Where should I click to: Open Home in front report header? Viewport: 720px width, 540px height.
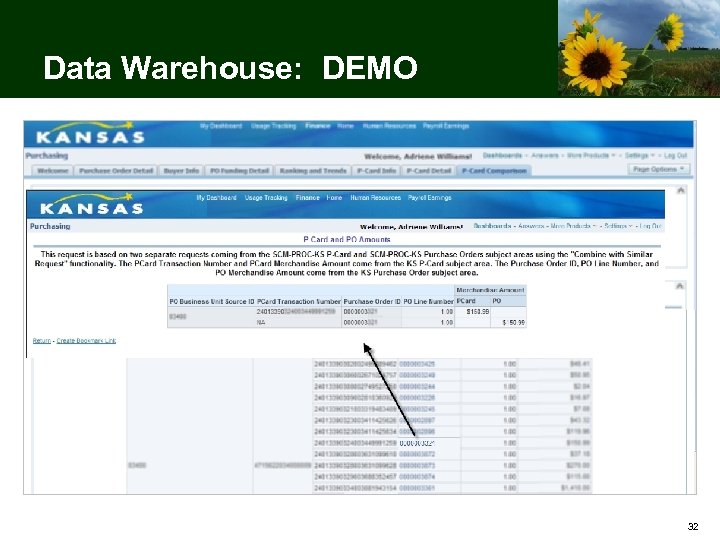334,197
